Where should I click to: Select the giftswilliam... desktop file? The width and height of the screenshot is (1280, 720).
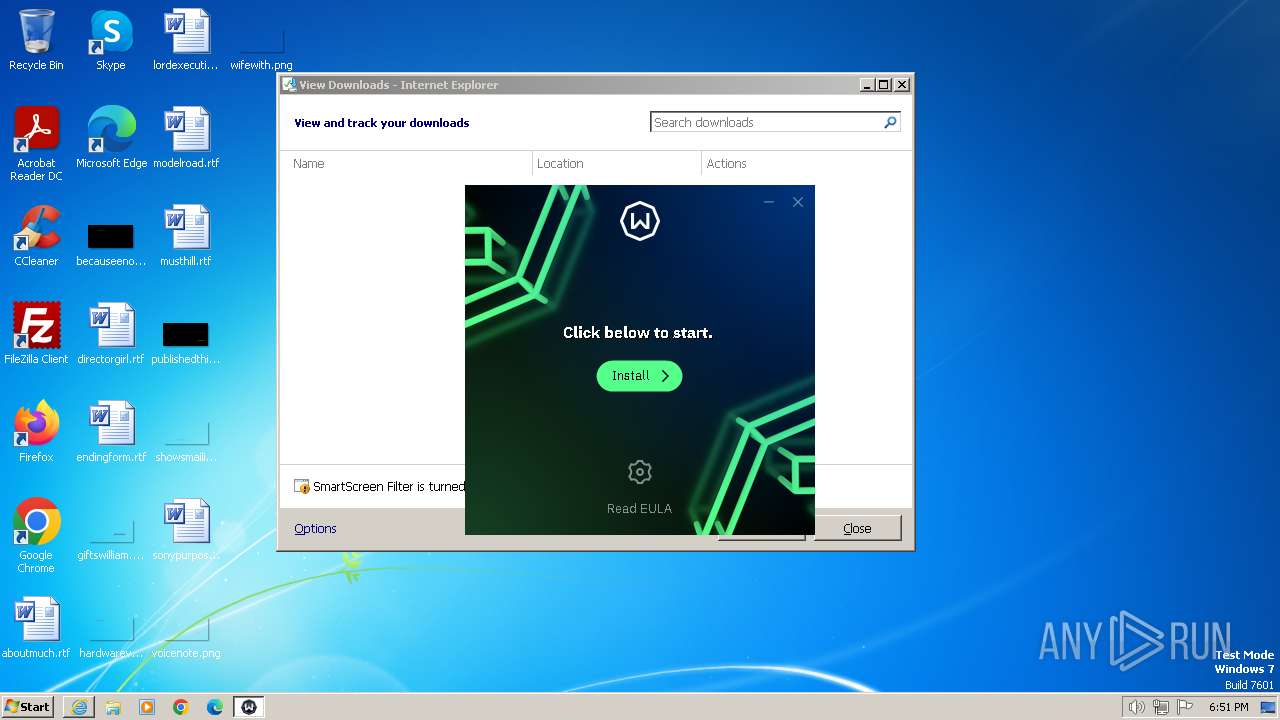tap(111, 540)
